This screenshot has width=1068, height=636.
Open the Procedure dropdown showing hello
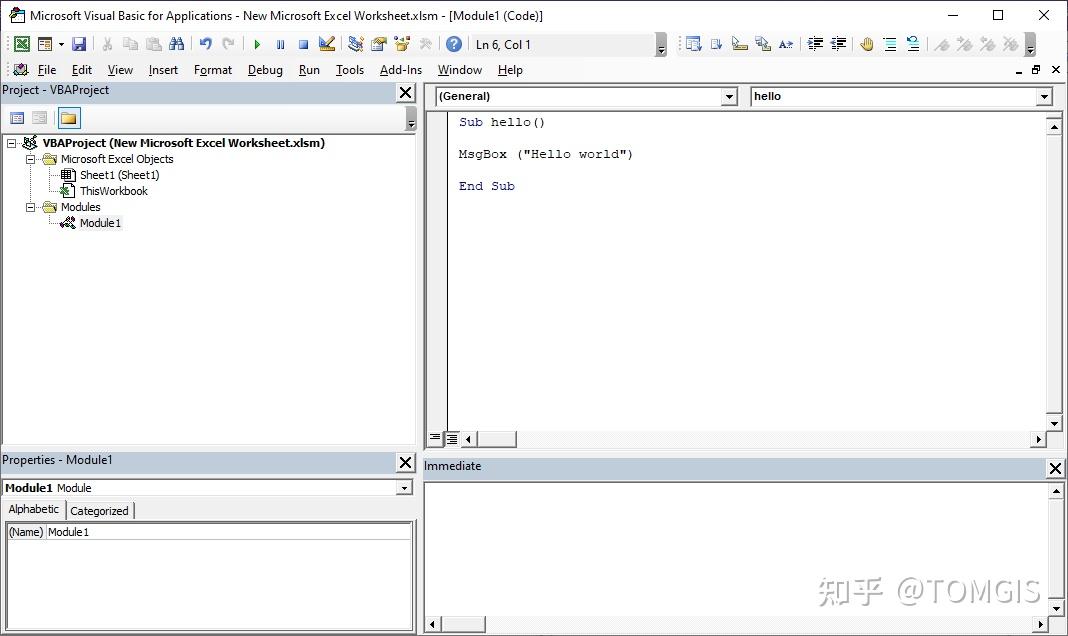tap(1045, 96)
